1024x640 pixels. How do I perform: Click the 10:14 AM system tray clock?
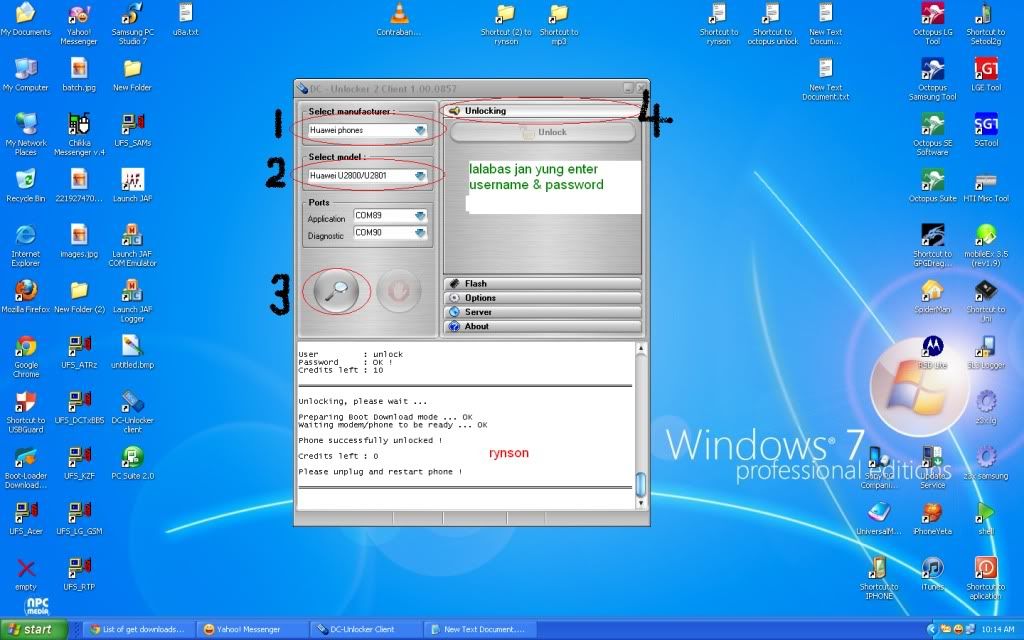998,630
